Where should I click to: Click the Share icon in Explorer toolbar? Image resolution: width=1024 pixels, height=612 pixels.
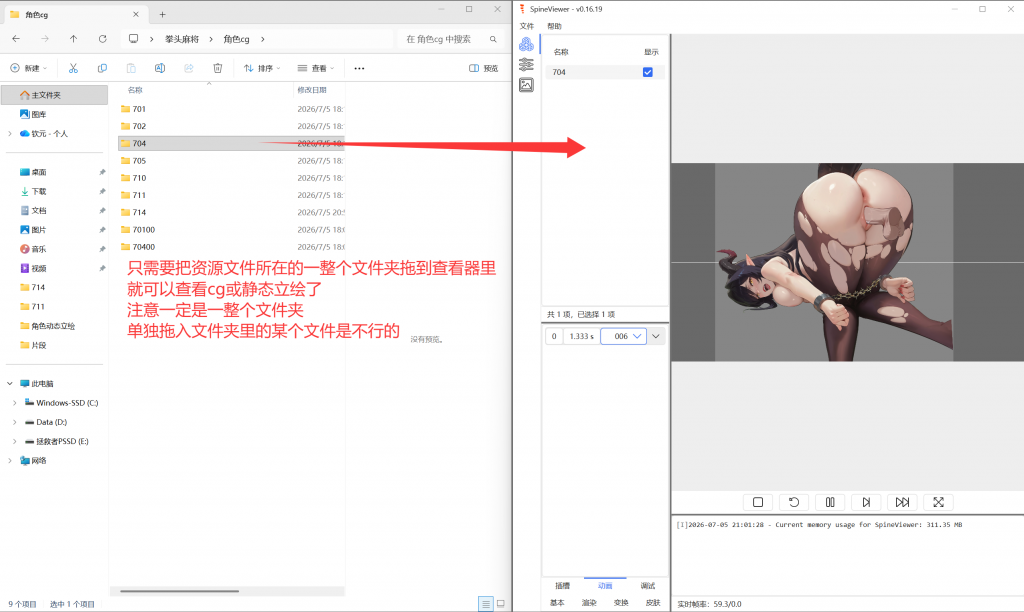click(x=189, y=68)
